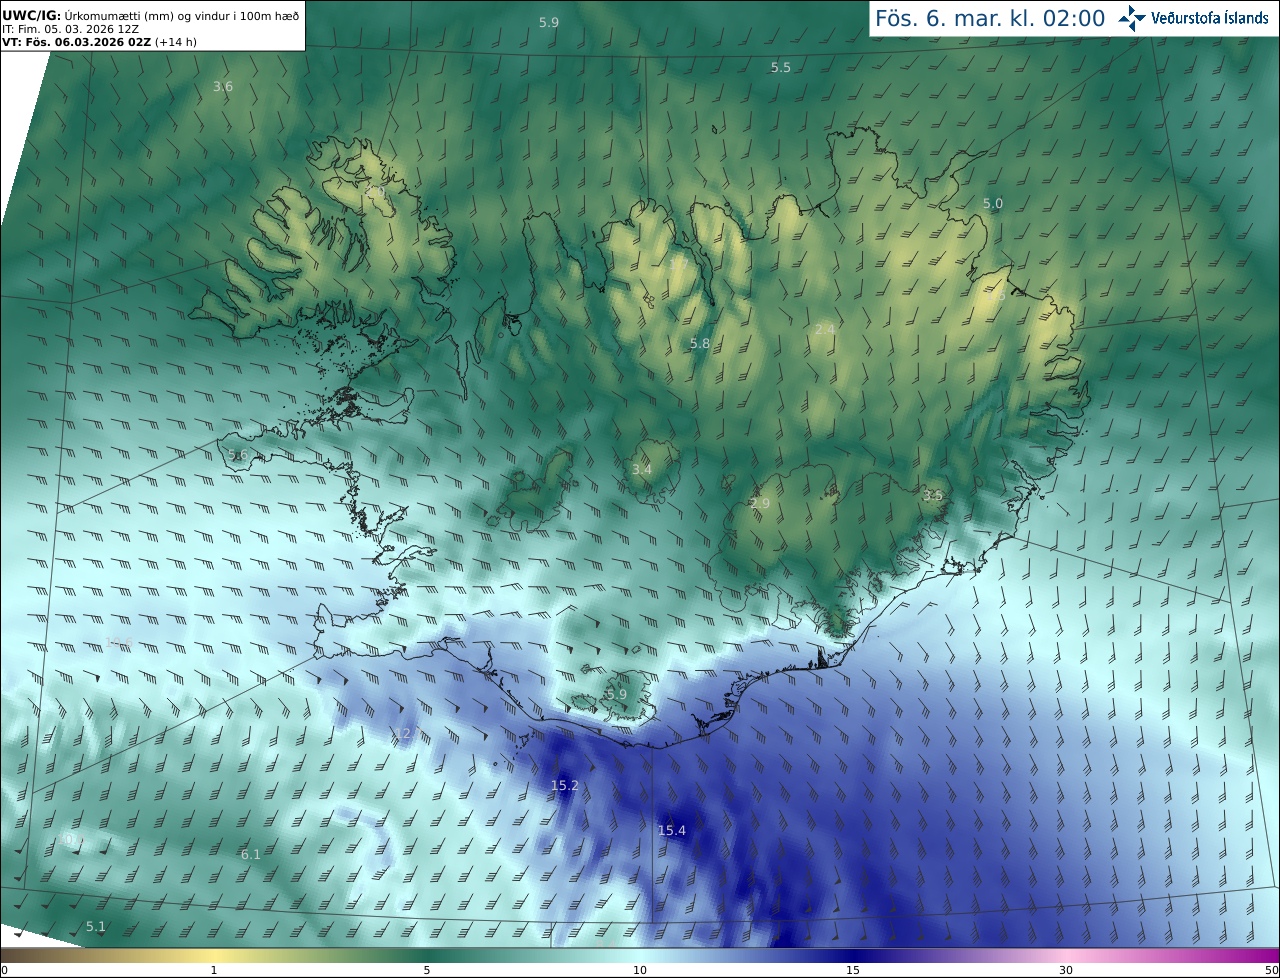
Task: Click the 3.6 value in the northwest sea
Action: point(223,86)
